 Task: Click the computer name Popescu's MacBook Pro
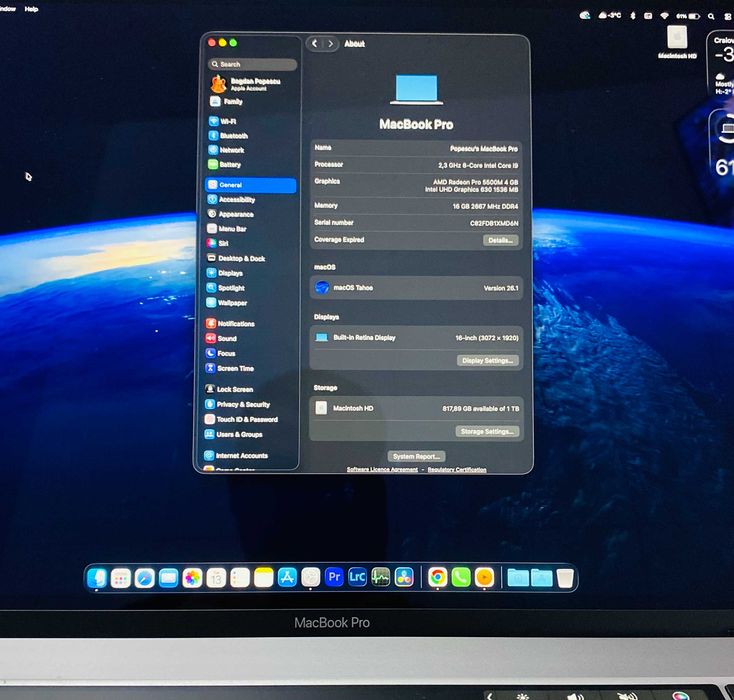[484, 148]
